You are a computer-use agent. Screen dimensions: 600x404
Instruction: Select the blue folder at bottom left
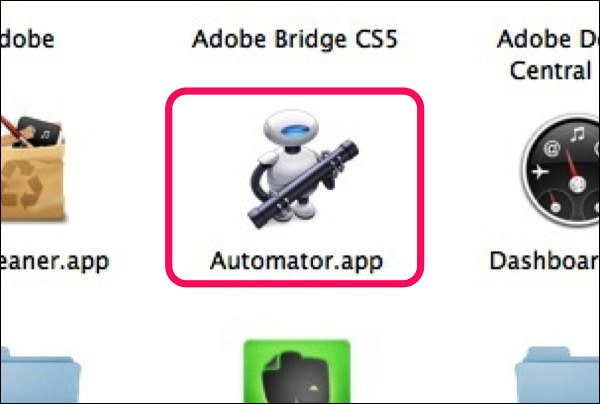point(40,375)
